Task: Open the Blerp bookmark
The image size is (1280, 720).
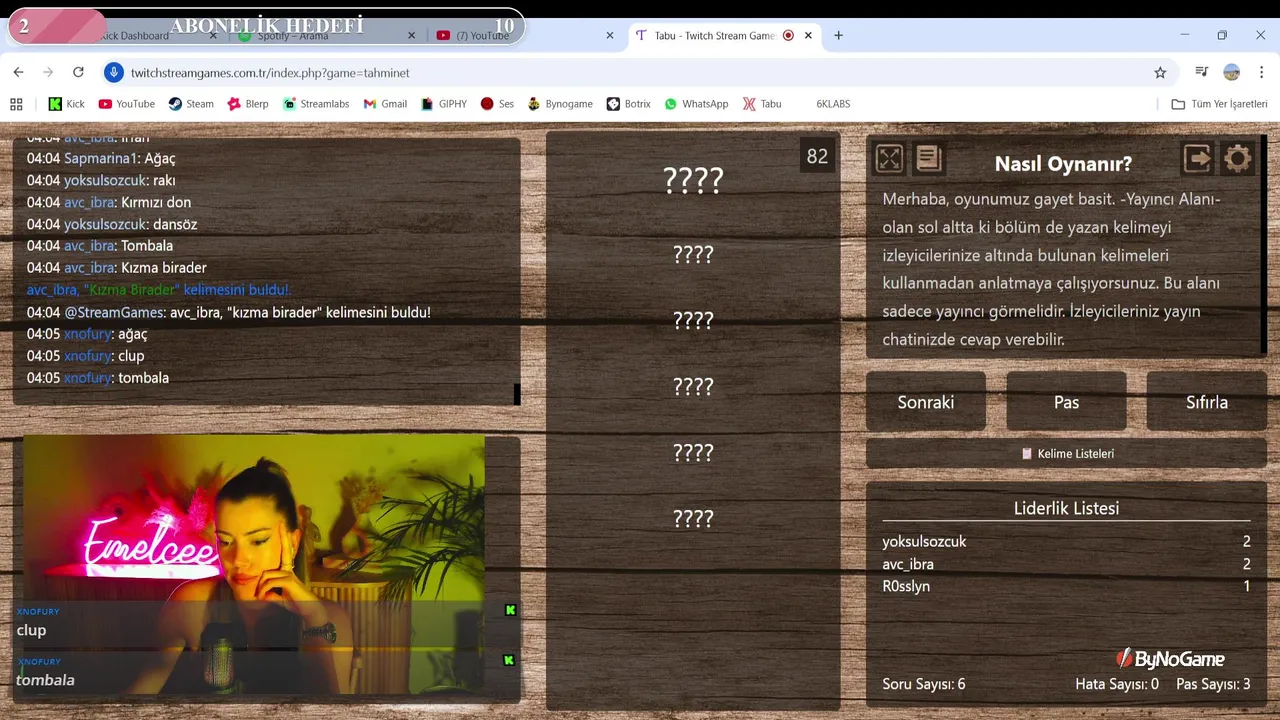Action: (248, 104)
